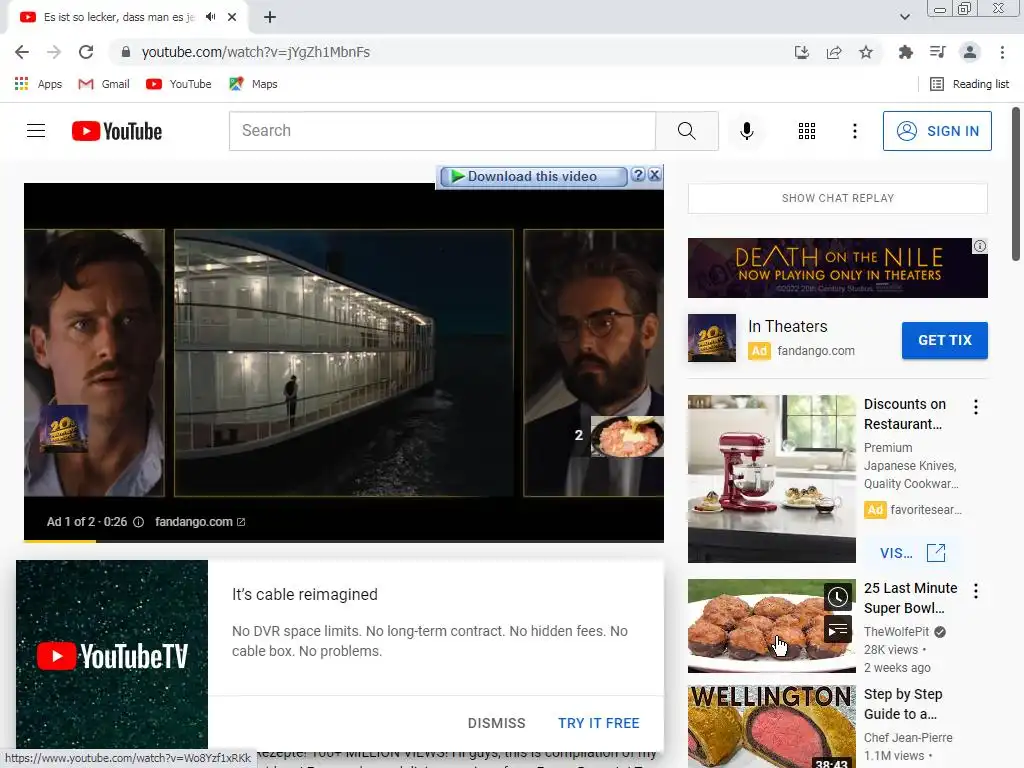
Task: Open a new browser tab
Action: (x=270, y=17)
